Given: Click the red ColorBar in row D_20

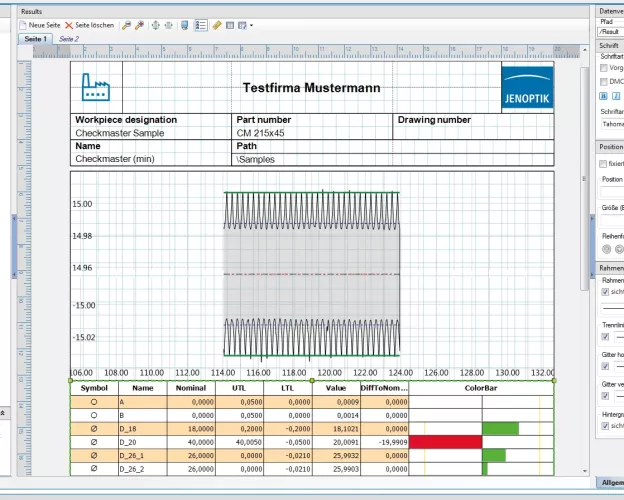Looking at the screenshot, I should [x=445, y=441].
